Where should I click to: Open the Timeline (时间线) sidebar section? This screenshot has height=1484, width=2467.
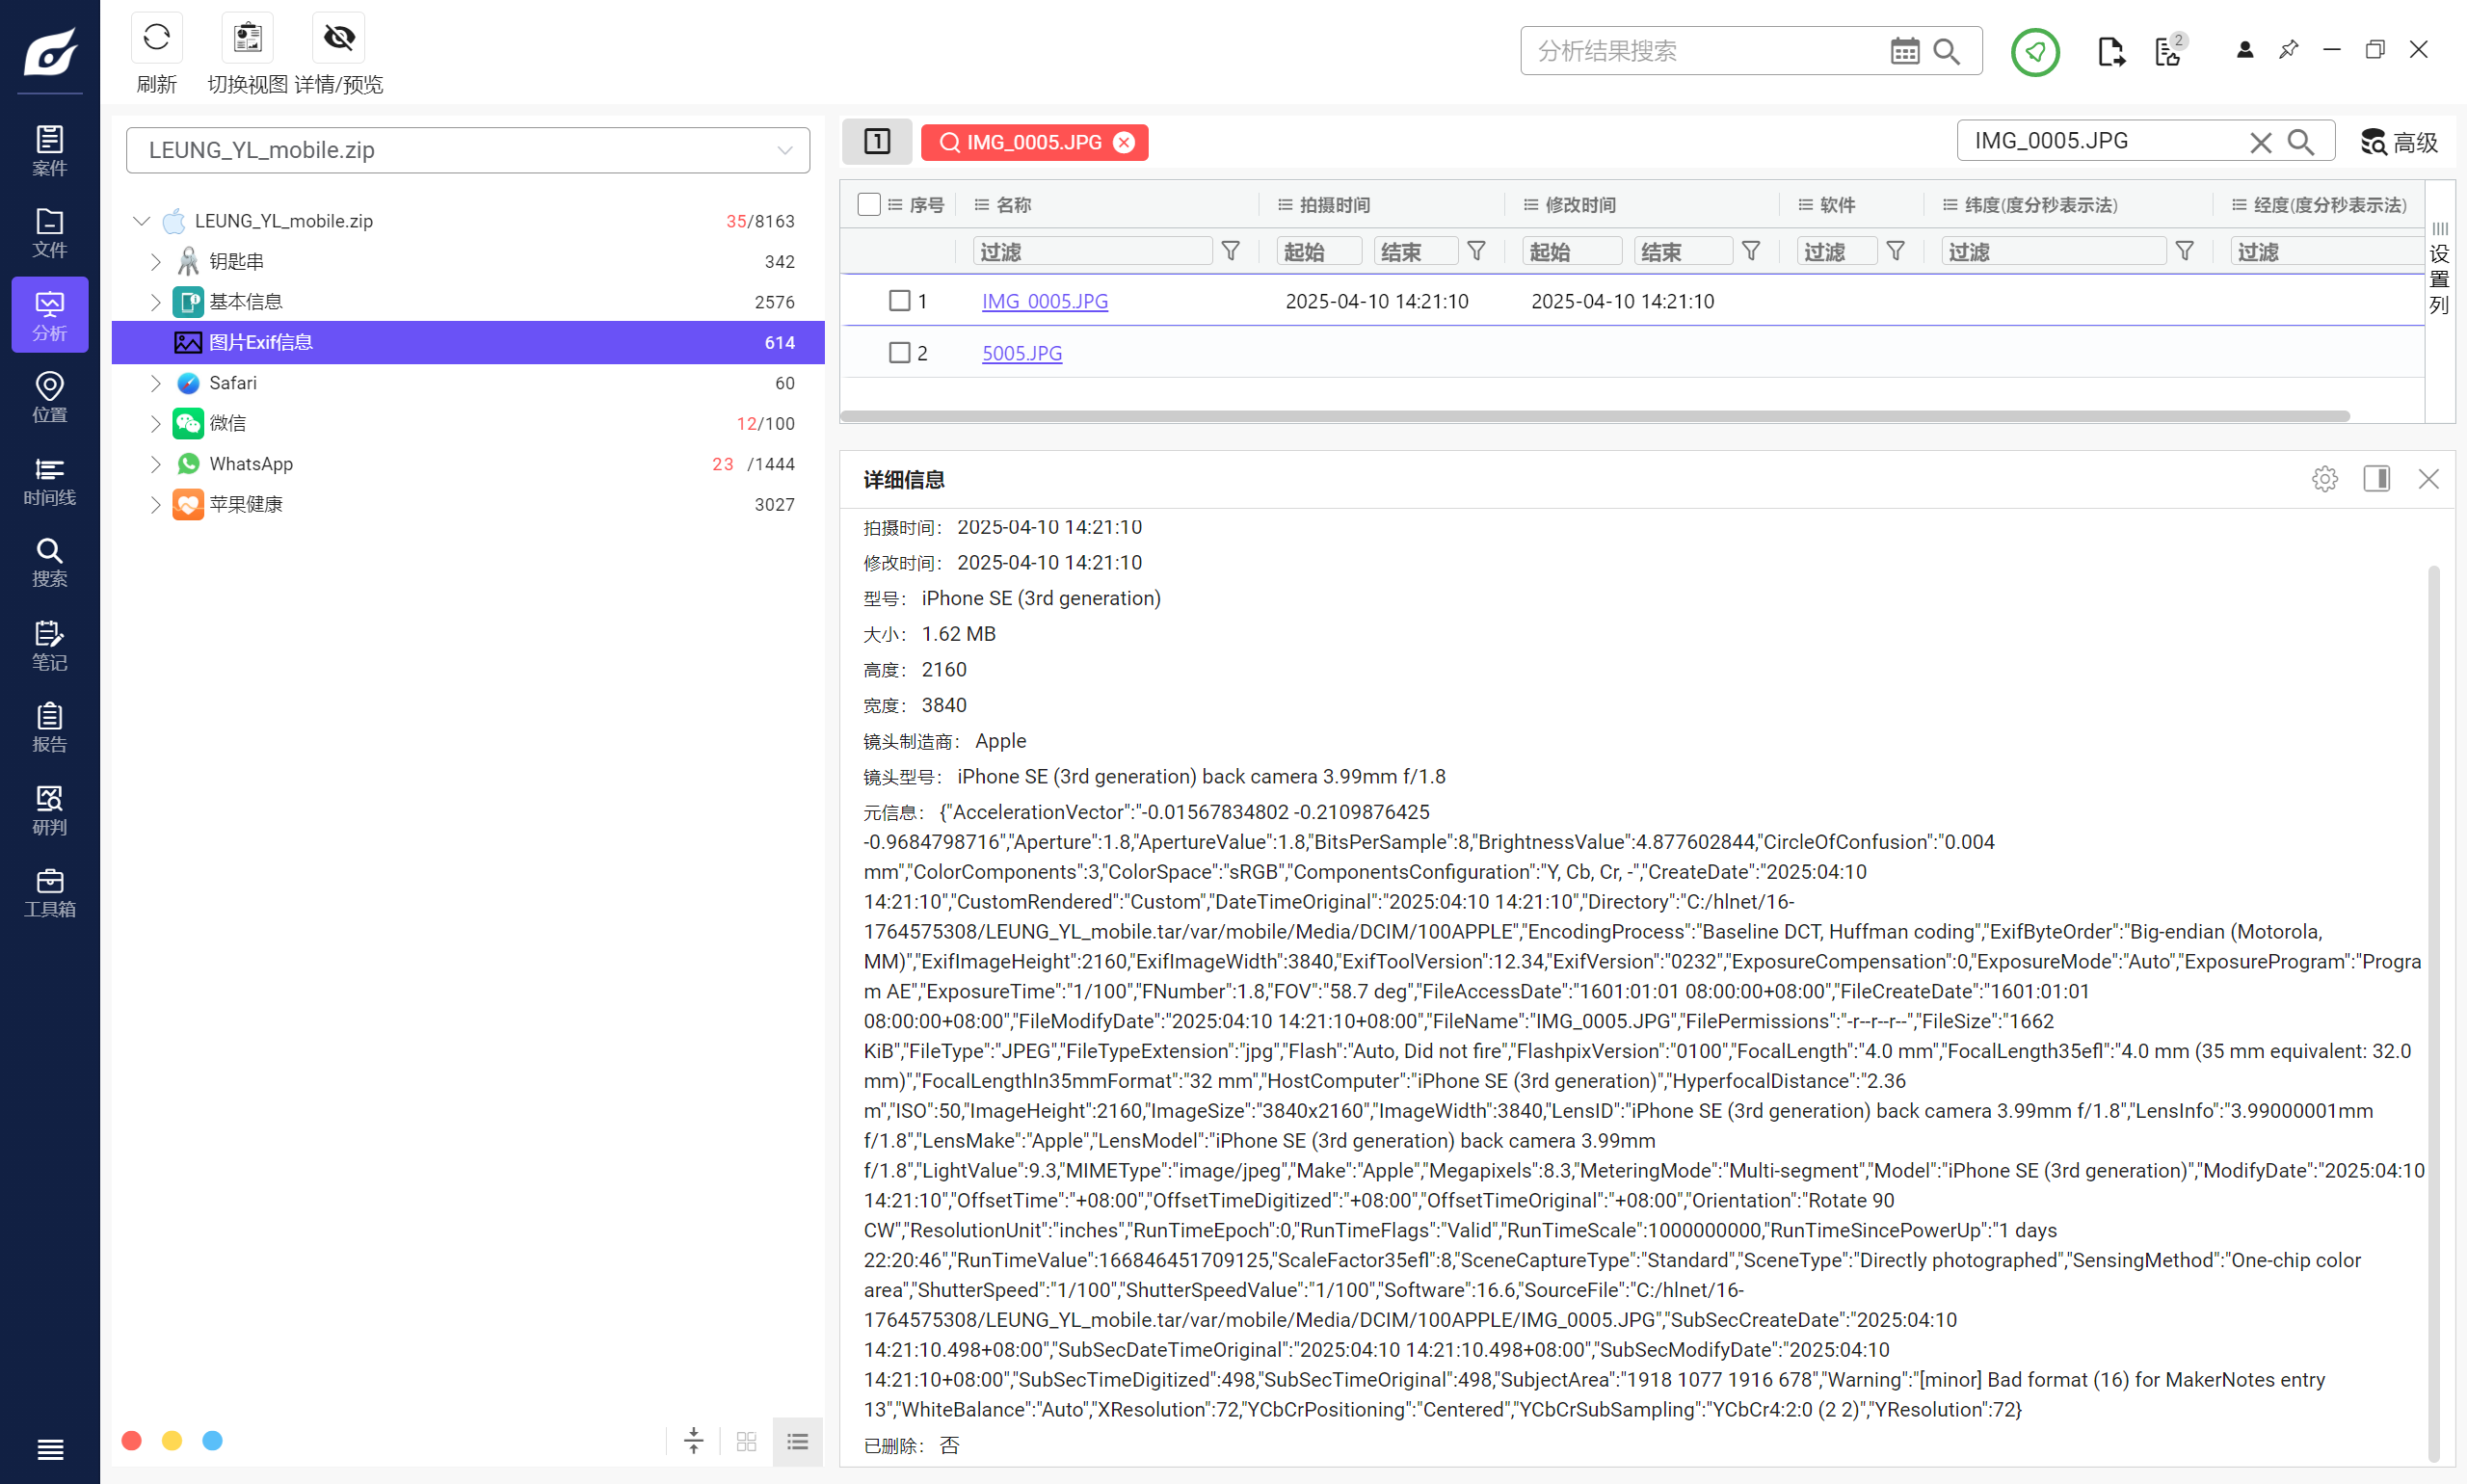pos(49,481)
